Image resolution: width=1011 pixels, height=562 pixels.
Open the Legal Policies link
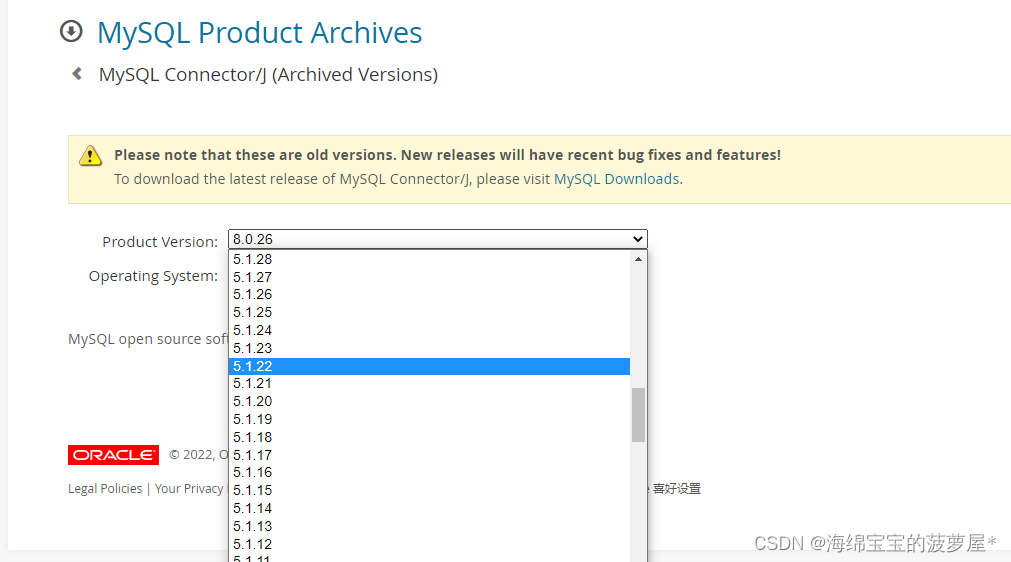click(105, 489)
